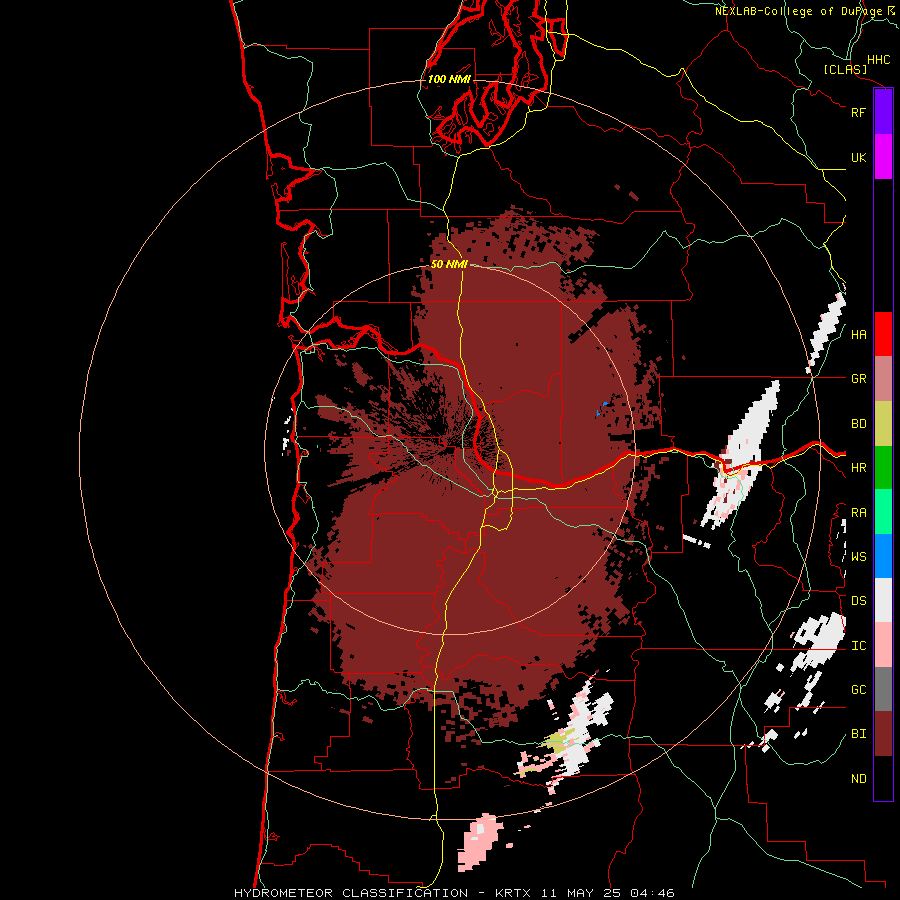
Task: Click the green HR legend color swatch
Action: pos(883,468)
